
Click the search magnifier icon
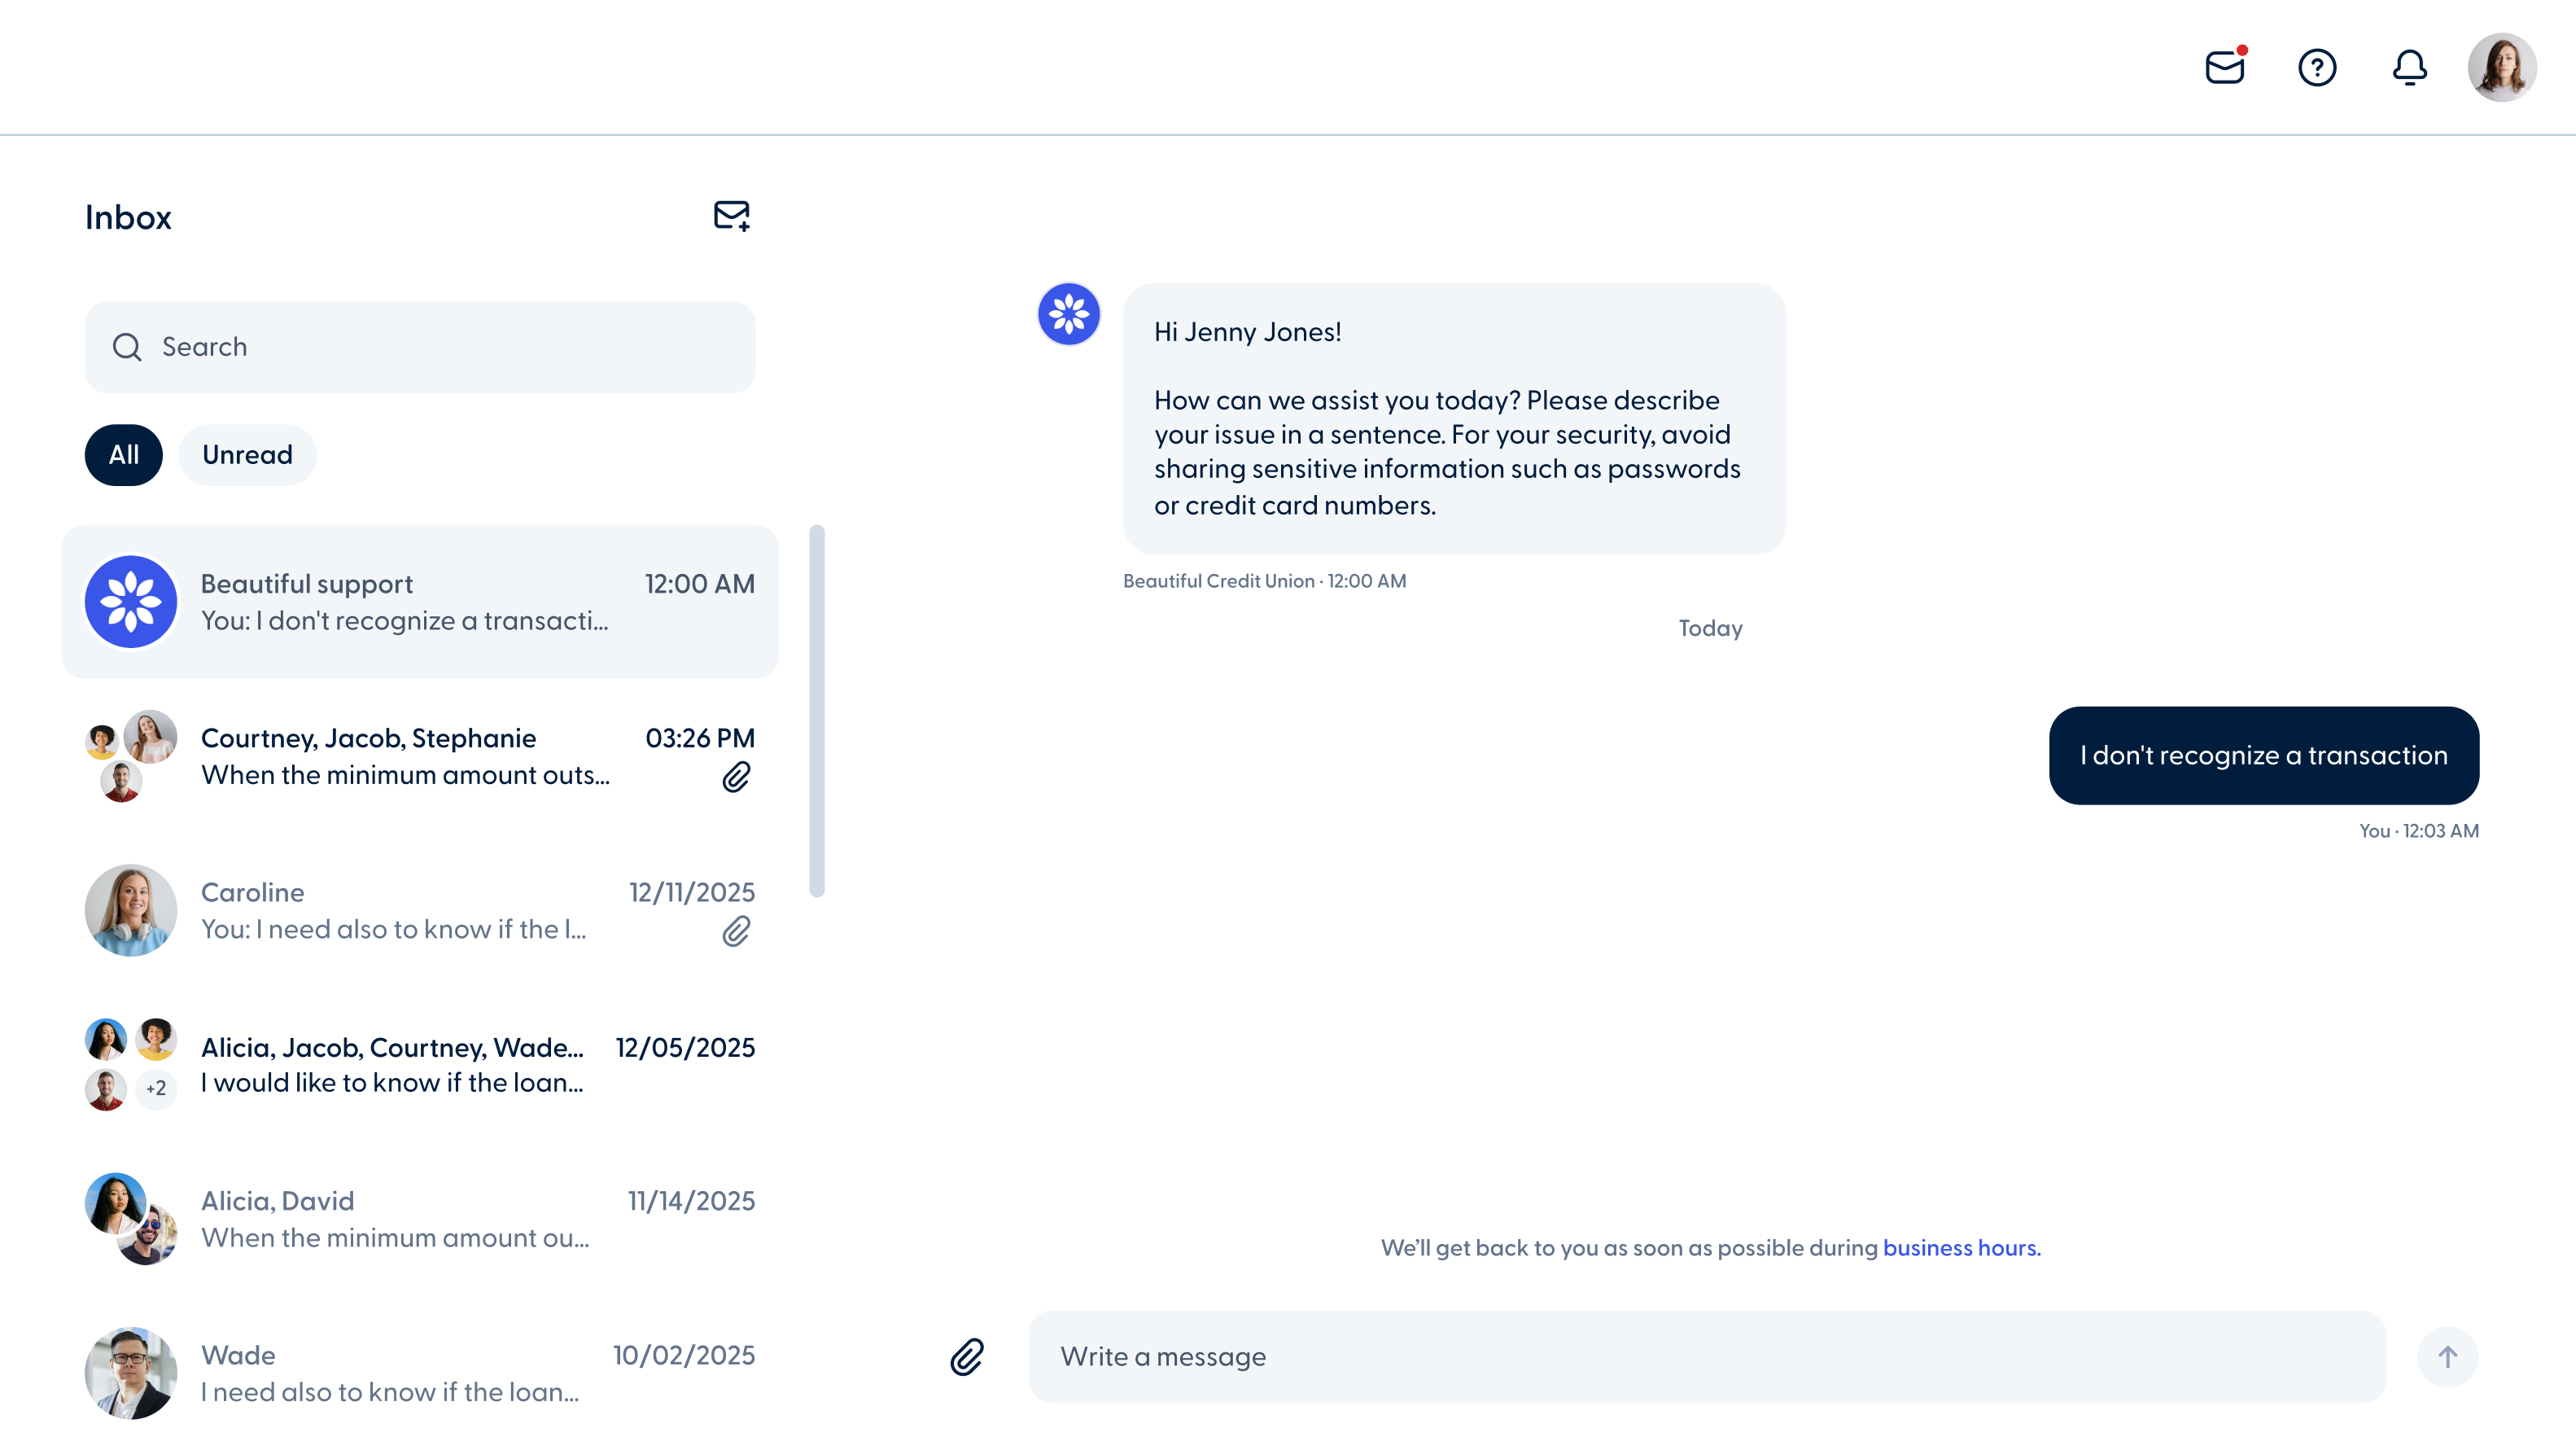pos(126,347)
